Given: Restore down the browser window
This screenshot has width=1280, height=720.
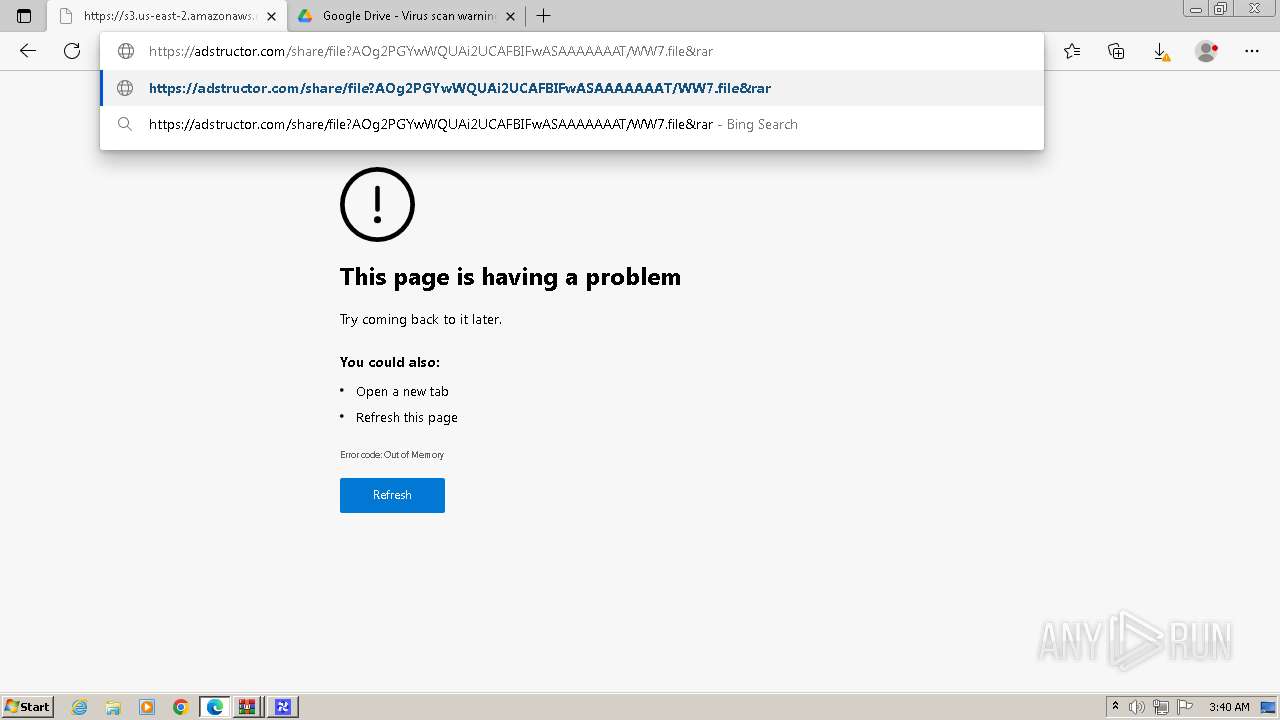Looking at the screenshot, I should 1221,9.
